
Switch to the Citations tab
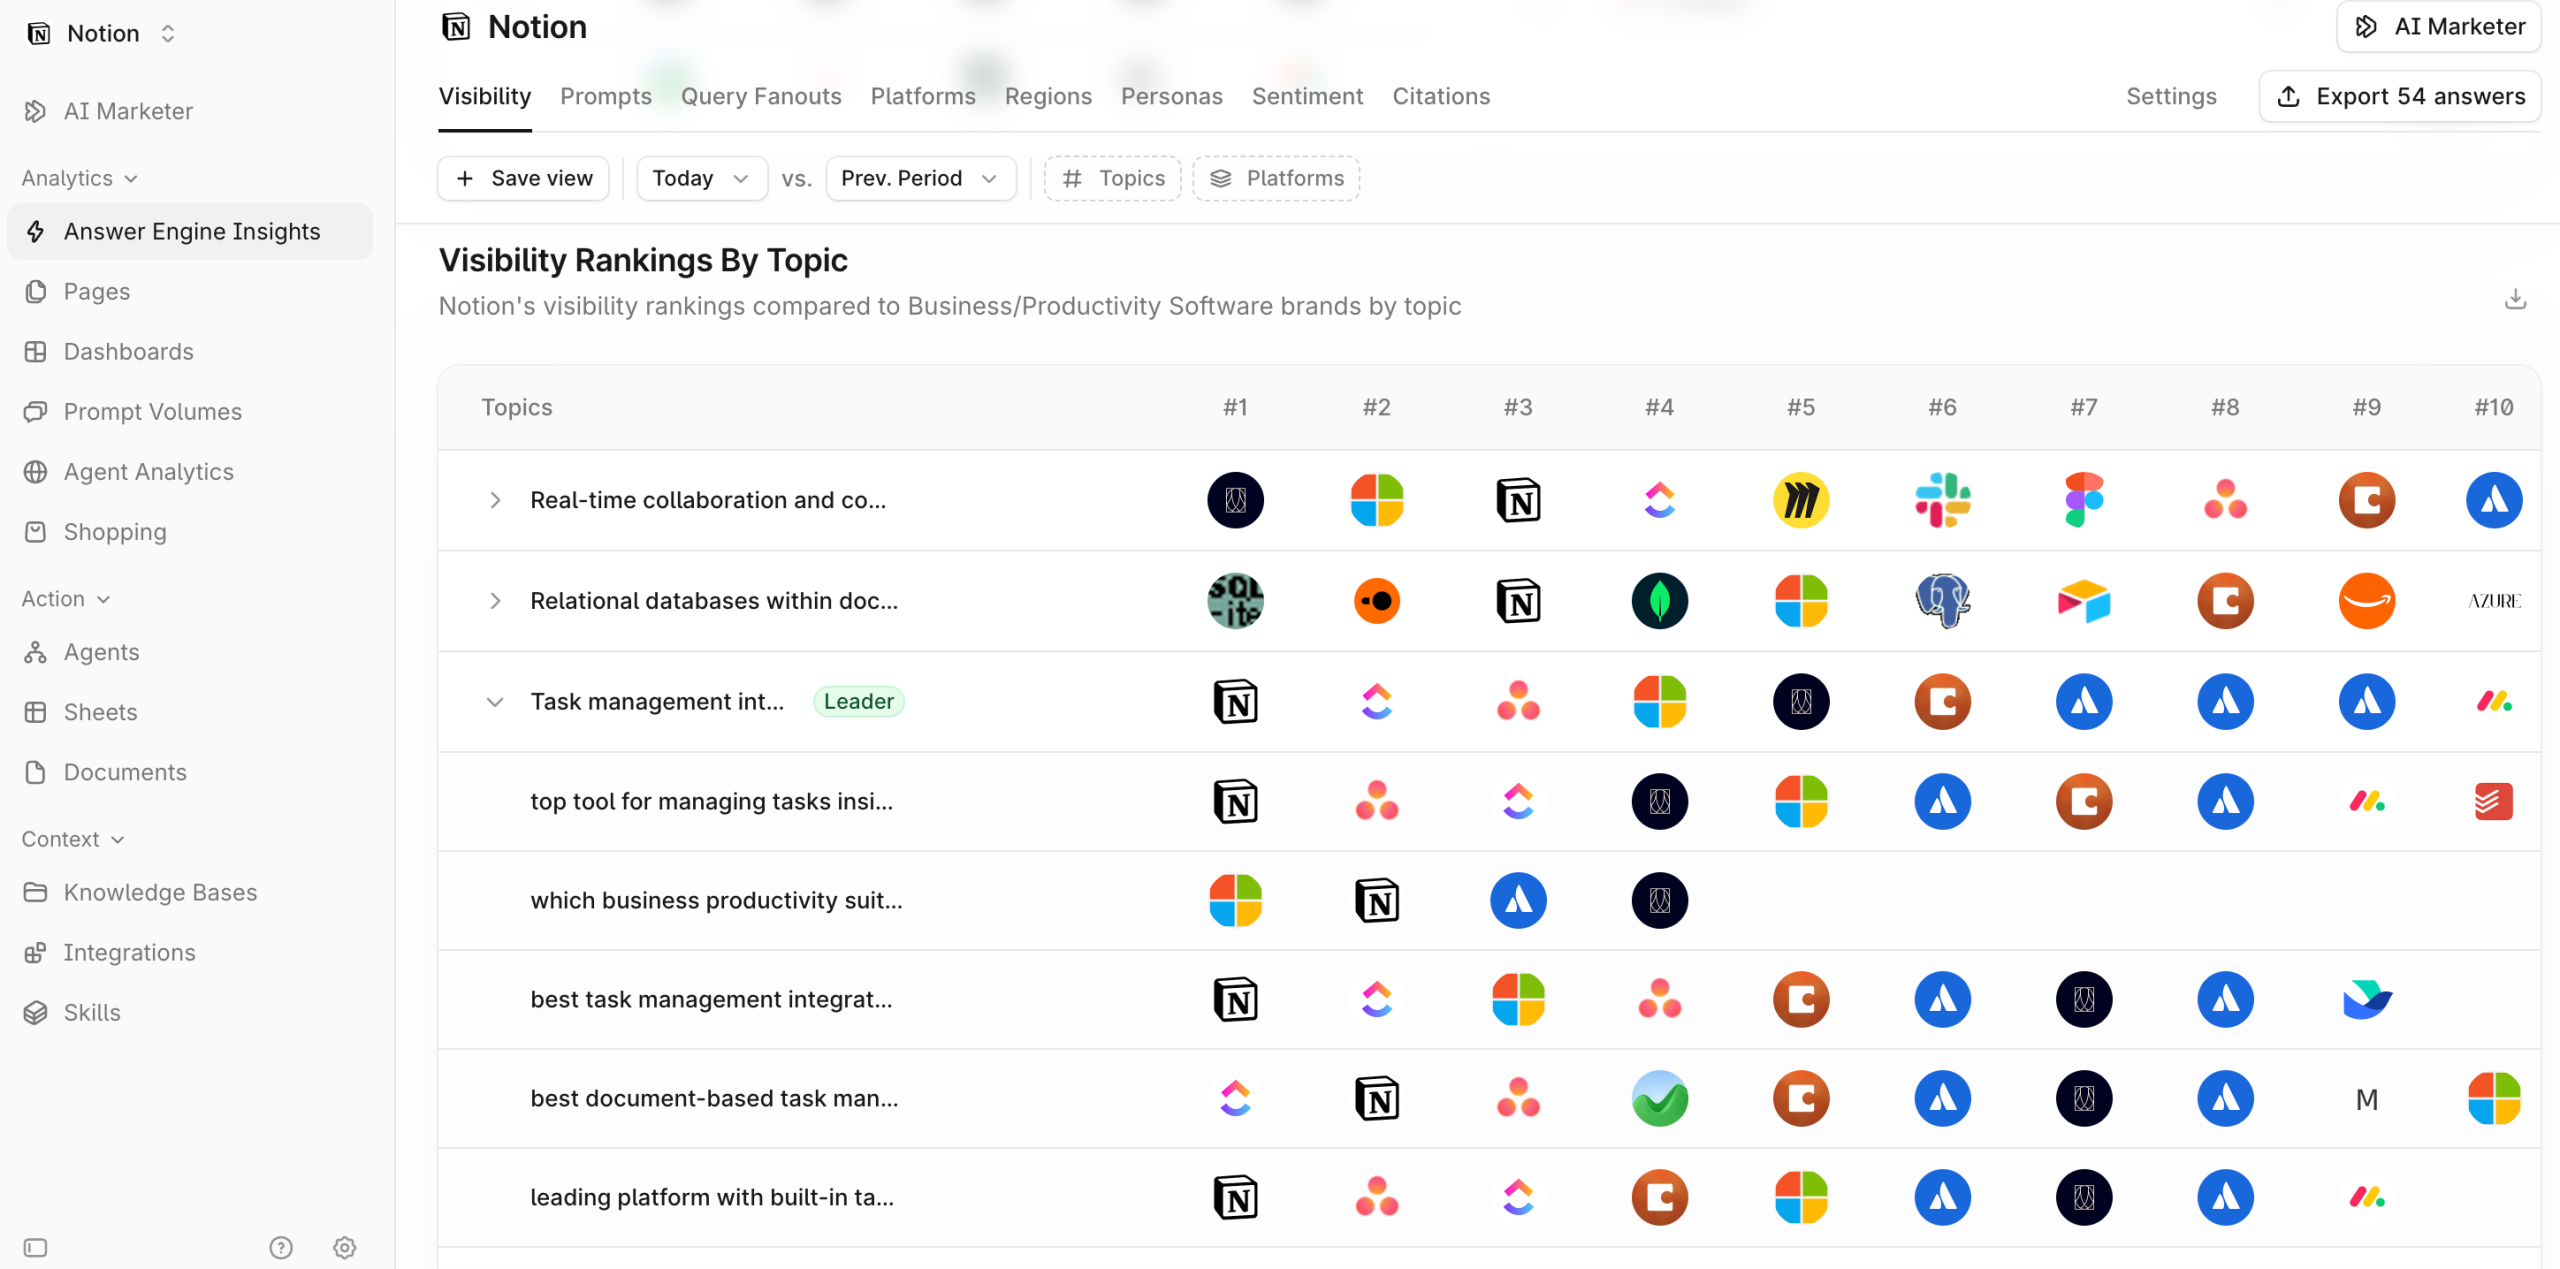1441,96
